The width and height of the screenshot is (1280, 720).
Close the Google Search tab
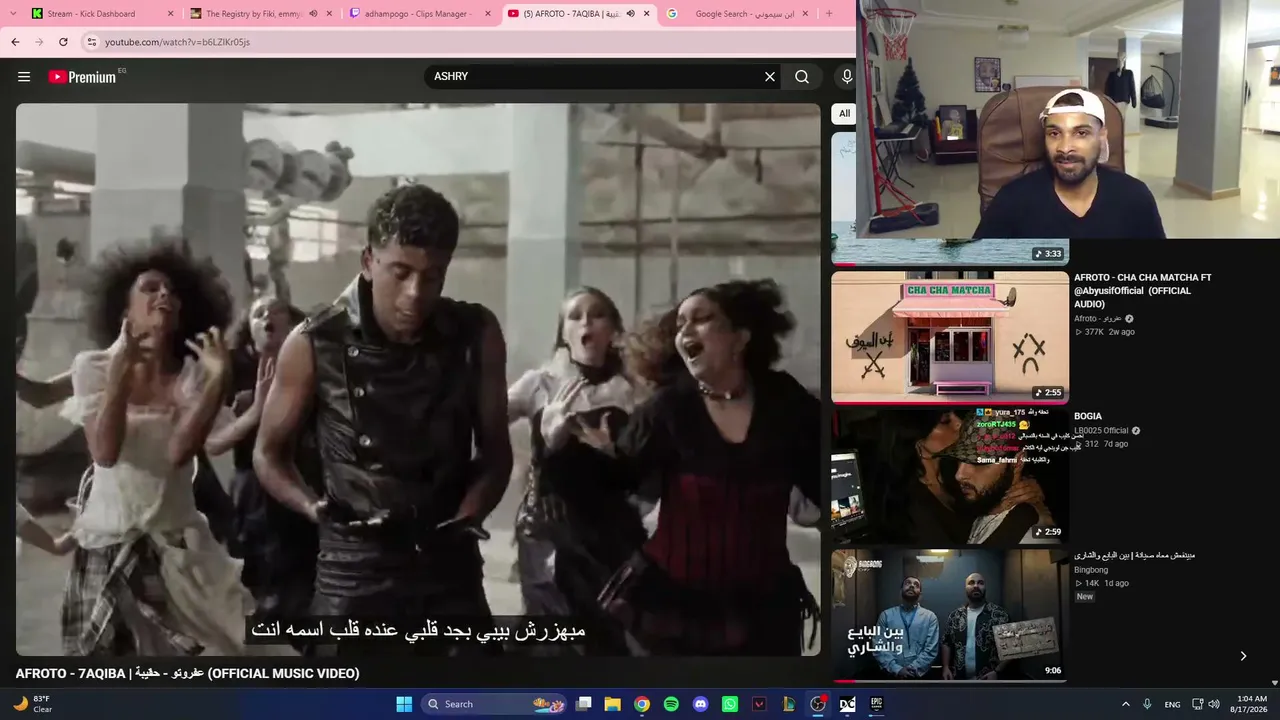[x=806, y=14]
